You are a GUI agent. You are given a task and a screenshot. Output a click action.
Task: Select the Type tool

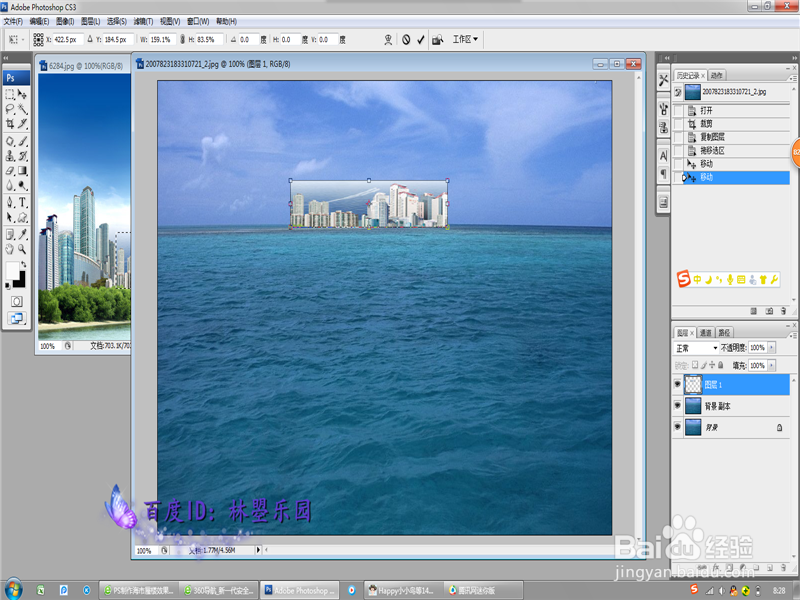click(x=22, y=203)
